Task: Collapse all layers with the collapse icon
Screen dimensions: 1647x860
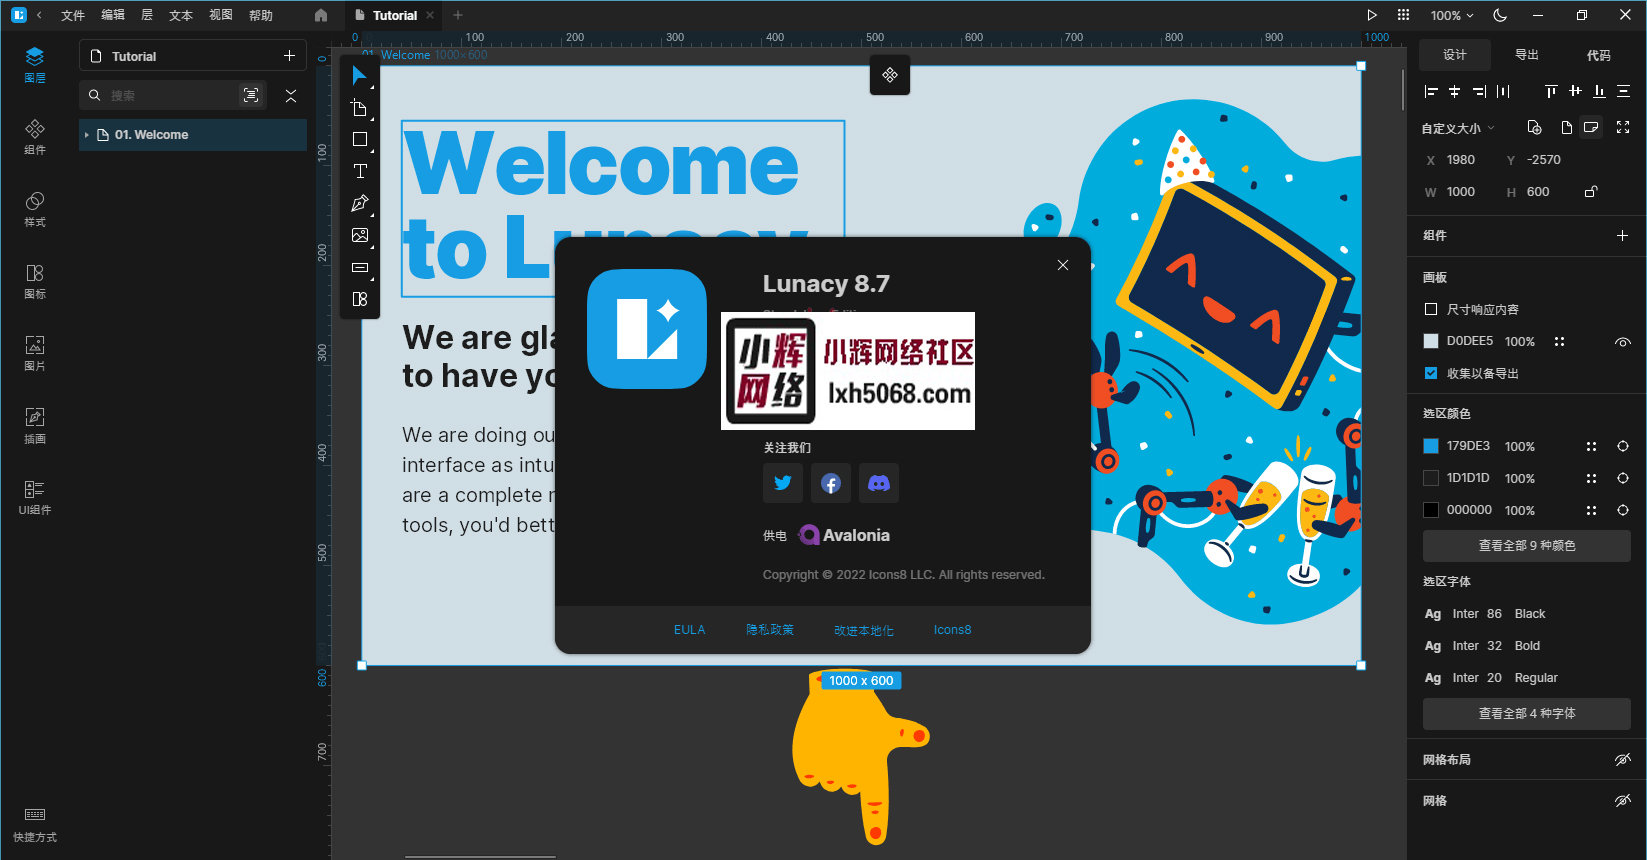Action: 291,96
